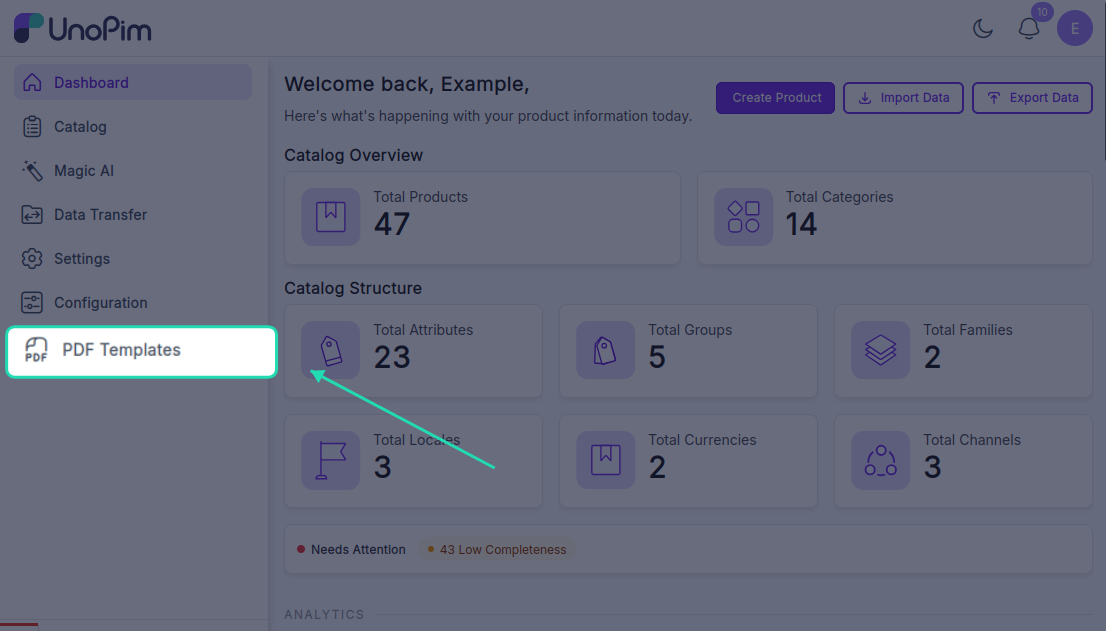
Task: Click the 43 Low Completeness badge
Action: tap(497, 549)
